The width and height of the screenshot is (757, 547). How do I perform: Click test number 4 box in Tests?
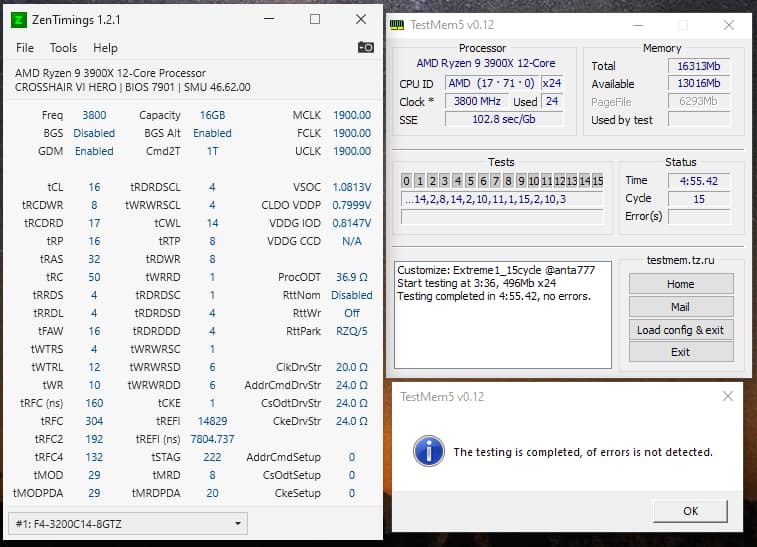pos(458,181)
